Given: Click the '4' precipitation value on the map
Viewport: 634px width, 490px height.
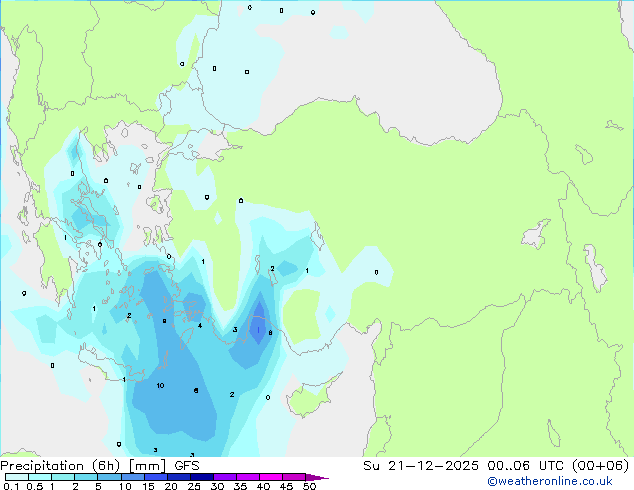Looking at the screenshot, I should point(200,325).
